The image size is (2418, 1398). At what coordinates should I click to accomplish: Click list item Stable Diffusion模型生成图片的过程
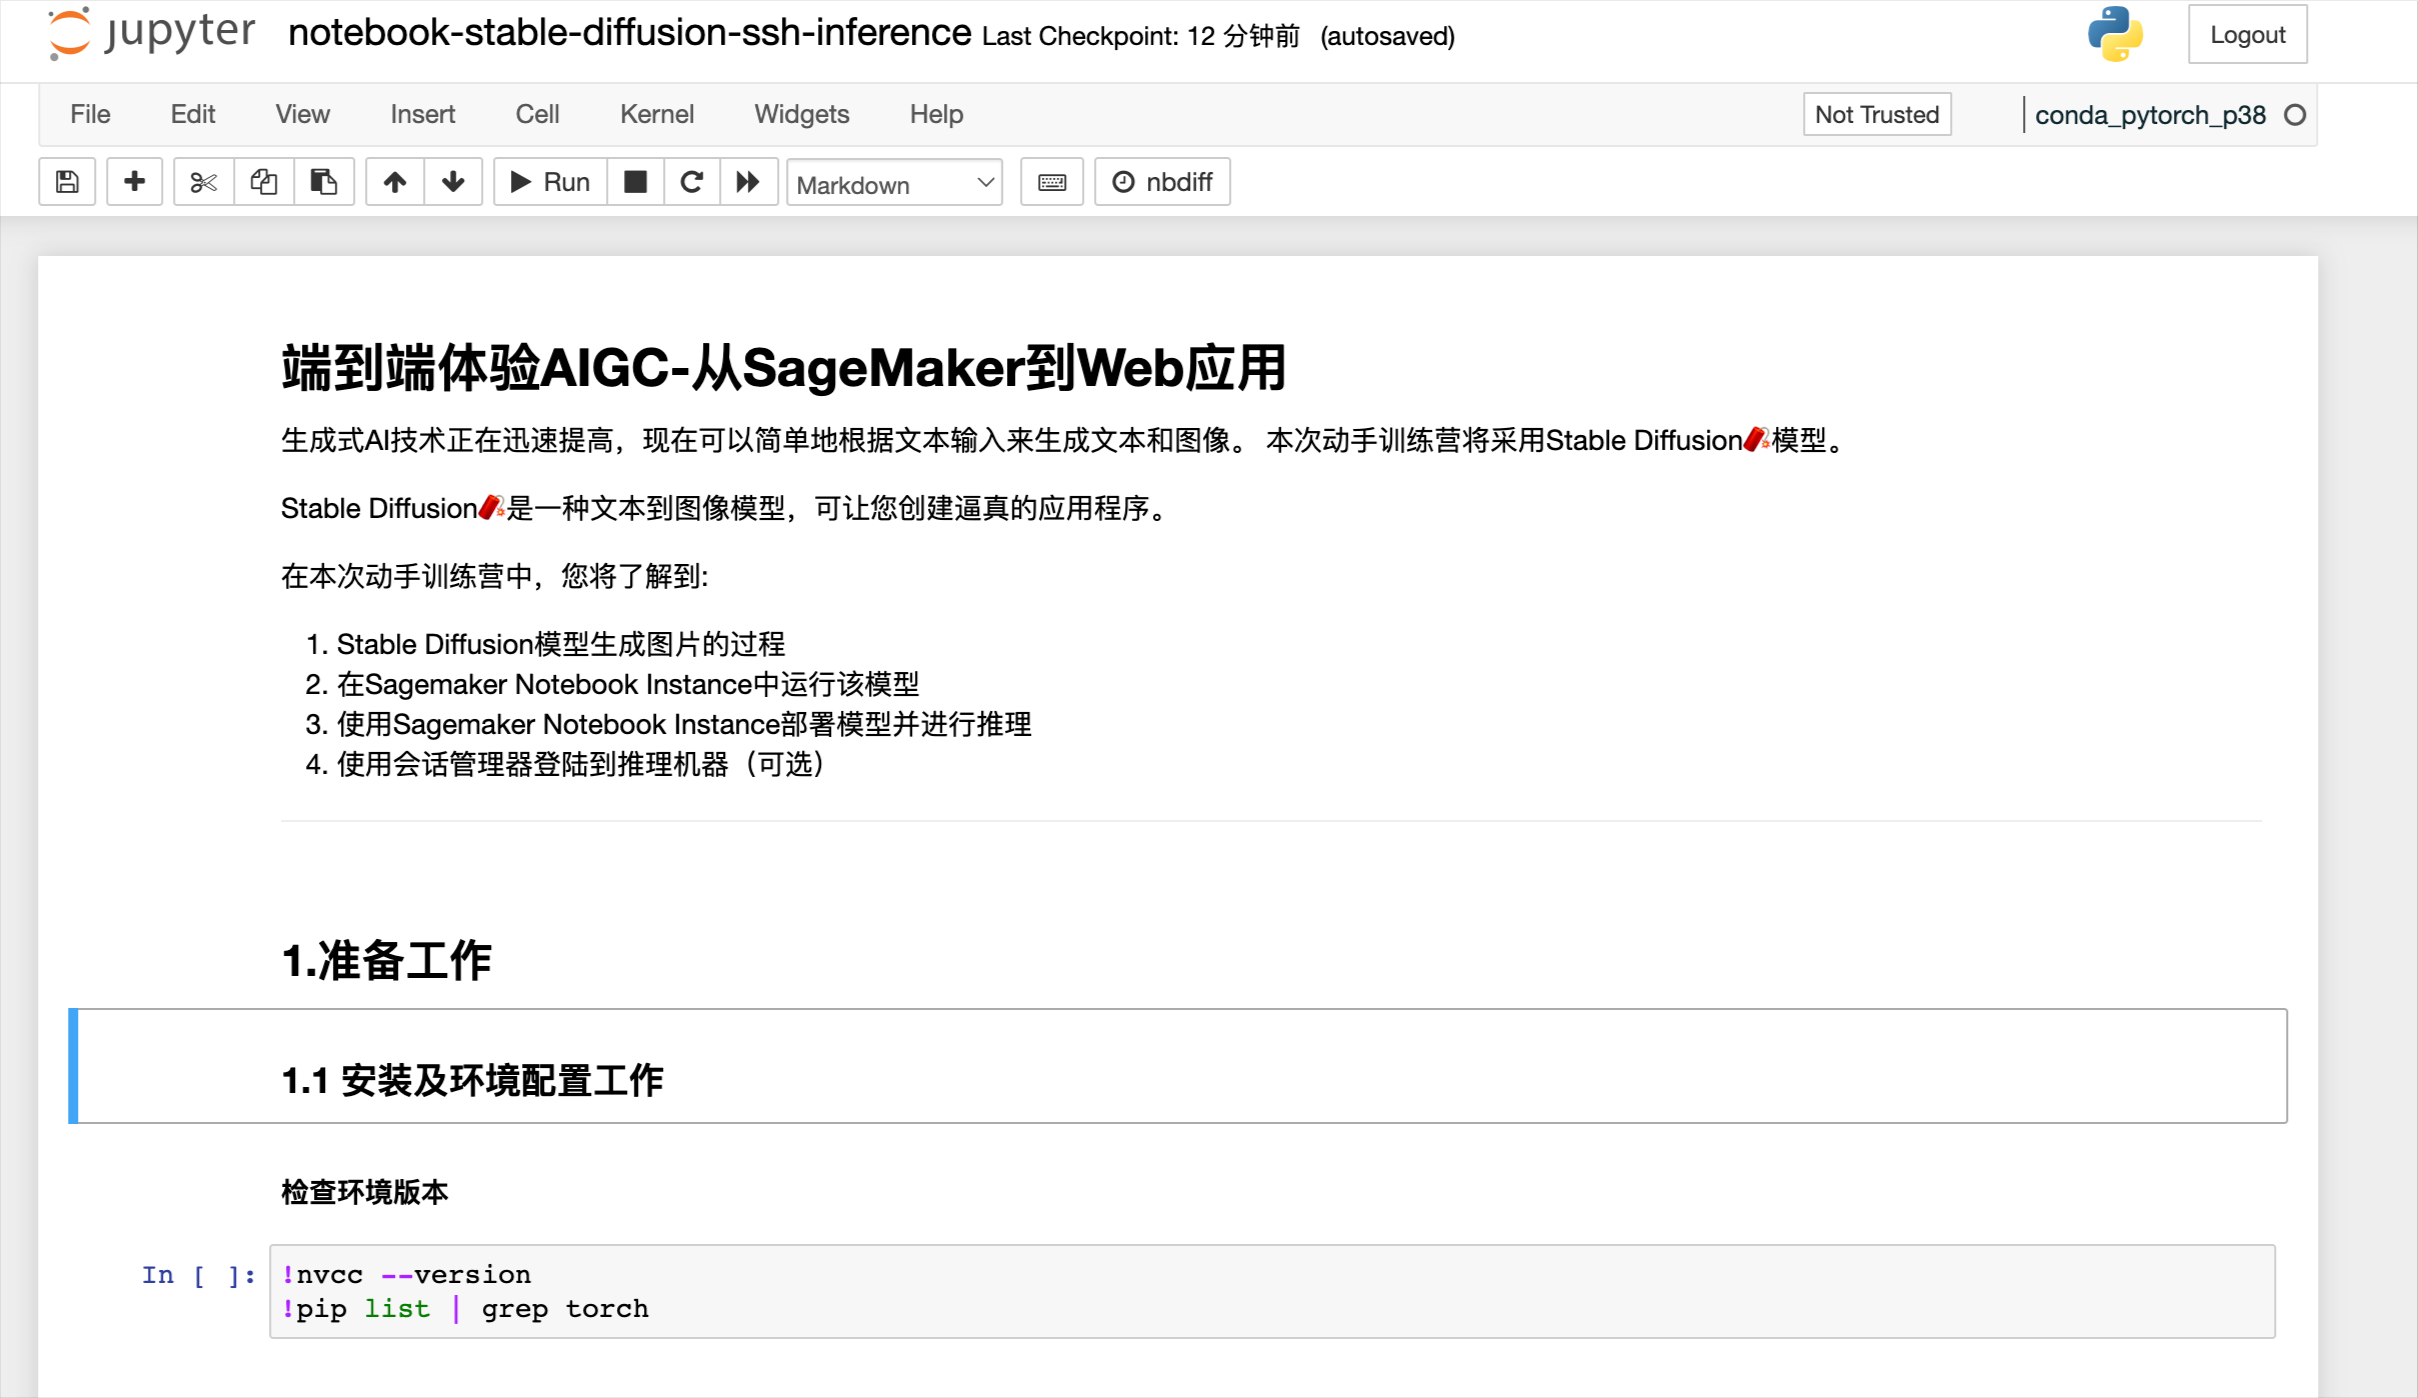click(x=561, y=644)
